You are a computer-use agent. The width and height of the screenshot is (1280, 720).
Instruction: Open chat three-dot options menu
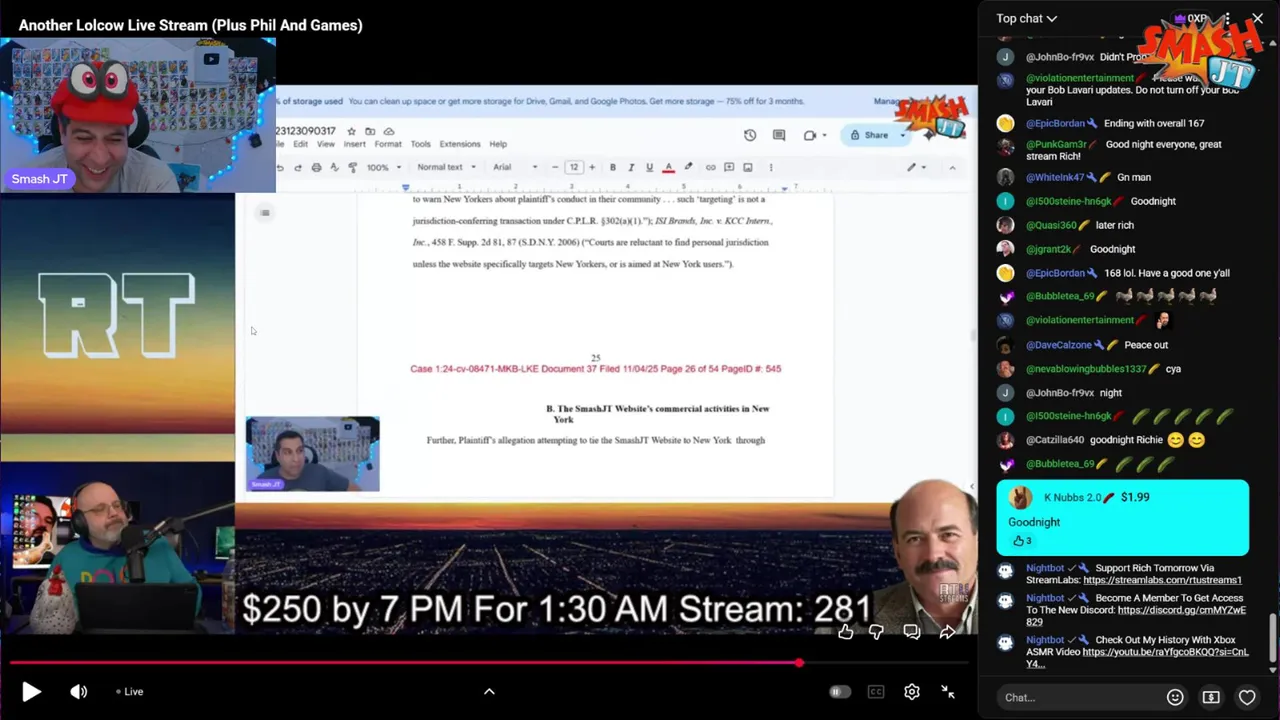click(x=1226, y=18)
